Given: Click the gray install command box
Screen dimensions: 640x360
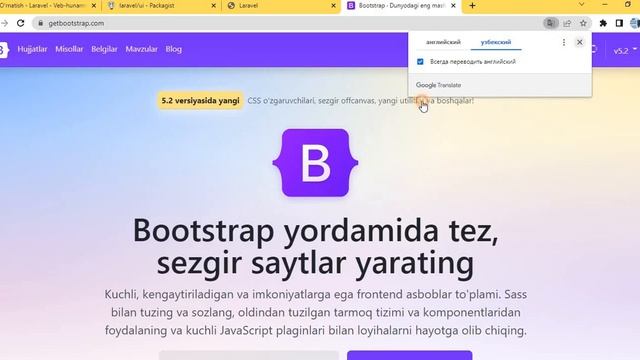Looking at the screenshot, I should (x=249, y=356).
